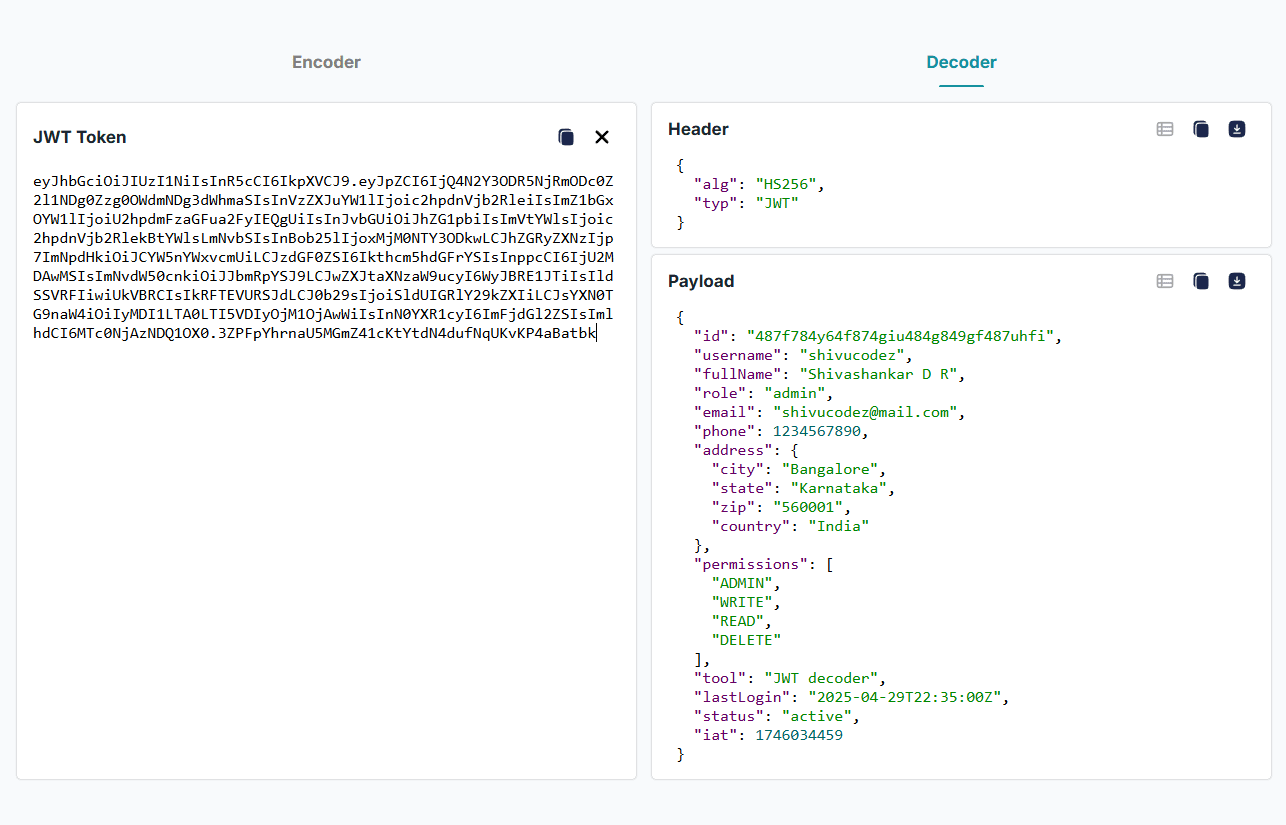The image size is (1286, 825).
Task: Copy the JWT token to clipboard
Action: pyautogui.click(x=566, y=137)
